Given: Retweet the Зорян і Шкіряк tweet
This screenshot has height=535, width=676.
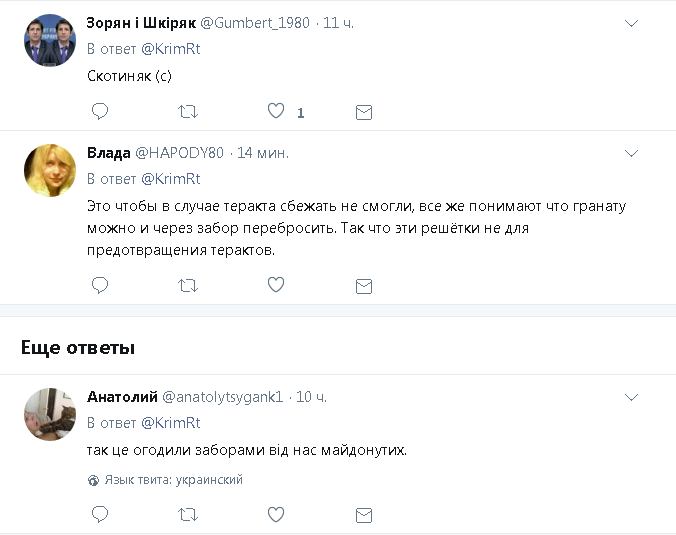Looking at the screenshot, I should 187,111.
